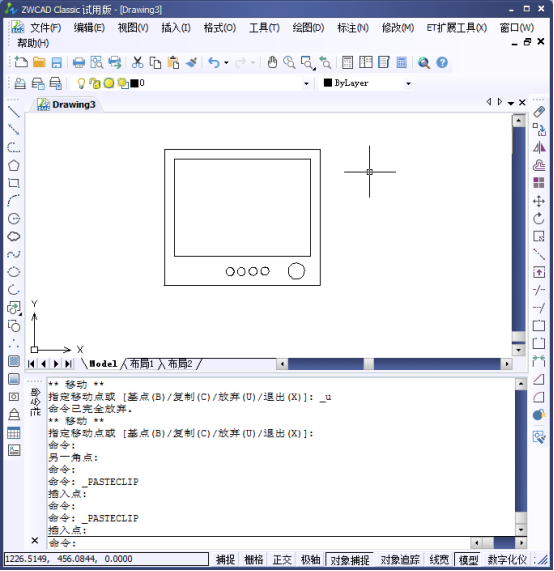Viewport: 554px width, 571px height.
Task: Activate the Pan hand tool
Action: tap(272, 62)
